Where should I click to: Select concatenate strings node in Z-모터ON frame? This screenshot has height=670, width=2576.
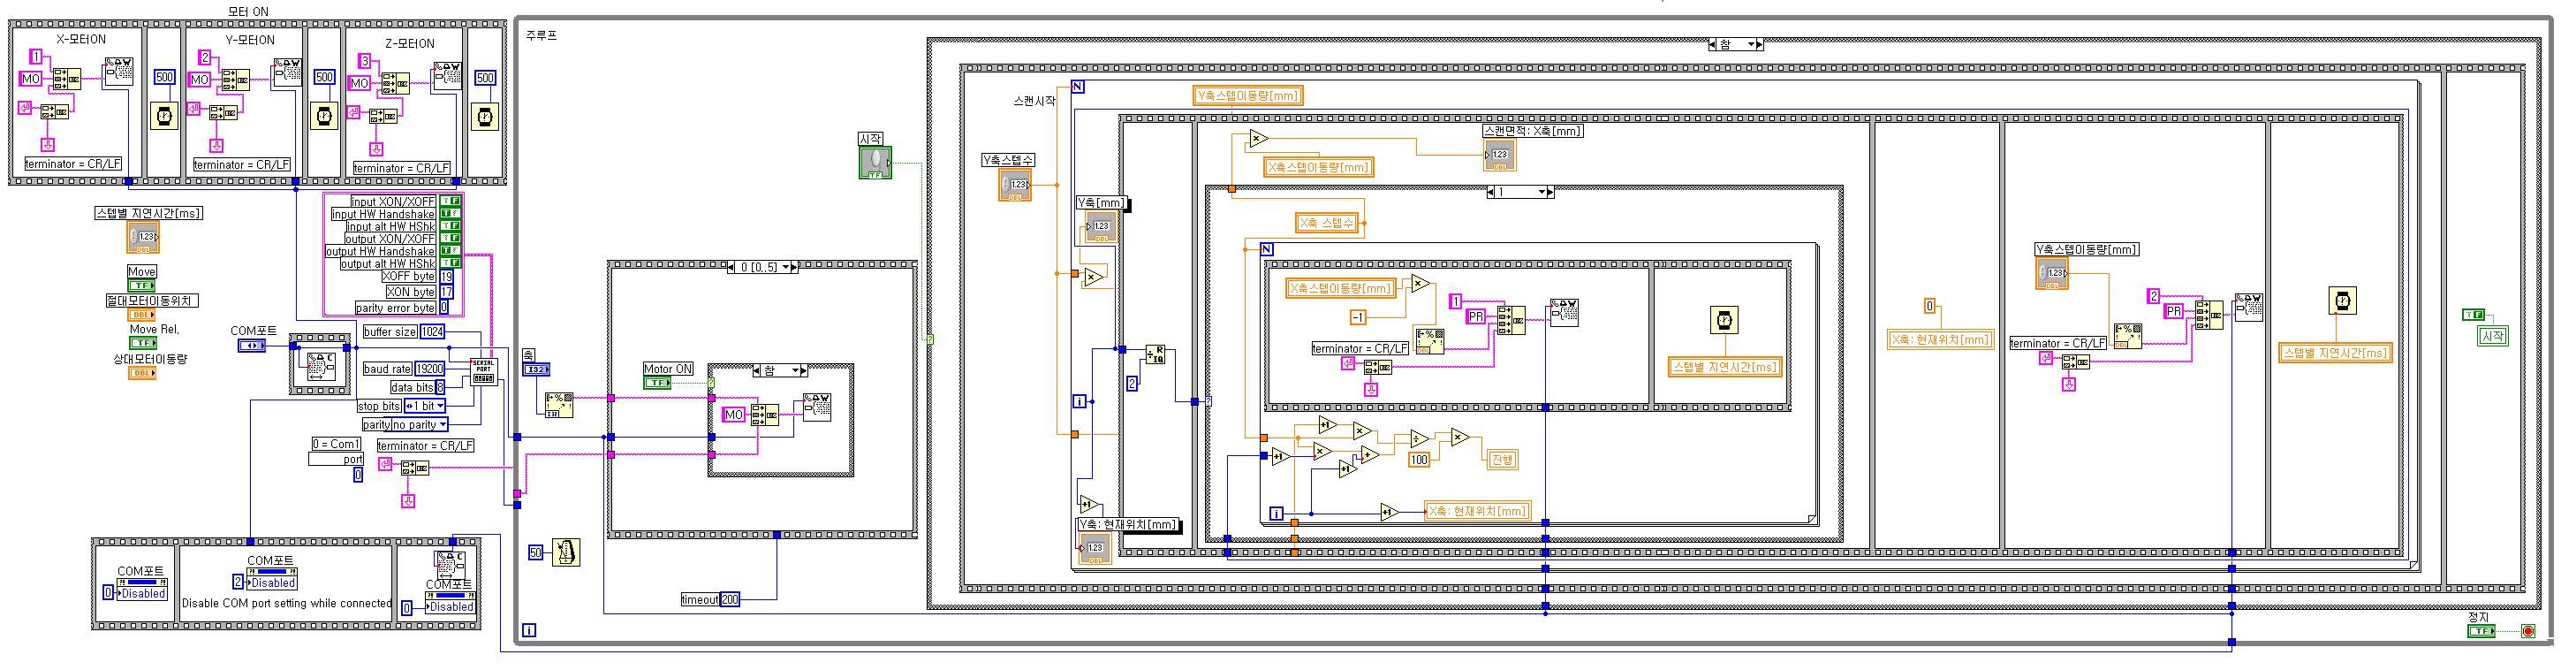coord(395,84)
